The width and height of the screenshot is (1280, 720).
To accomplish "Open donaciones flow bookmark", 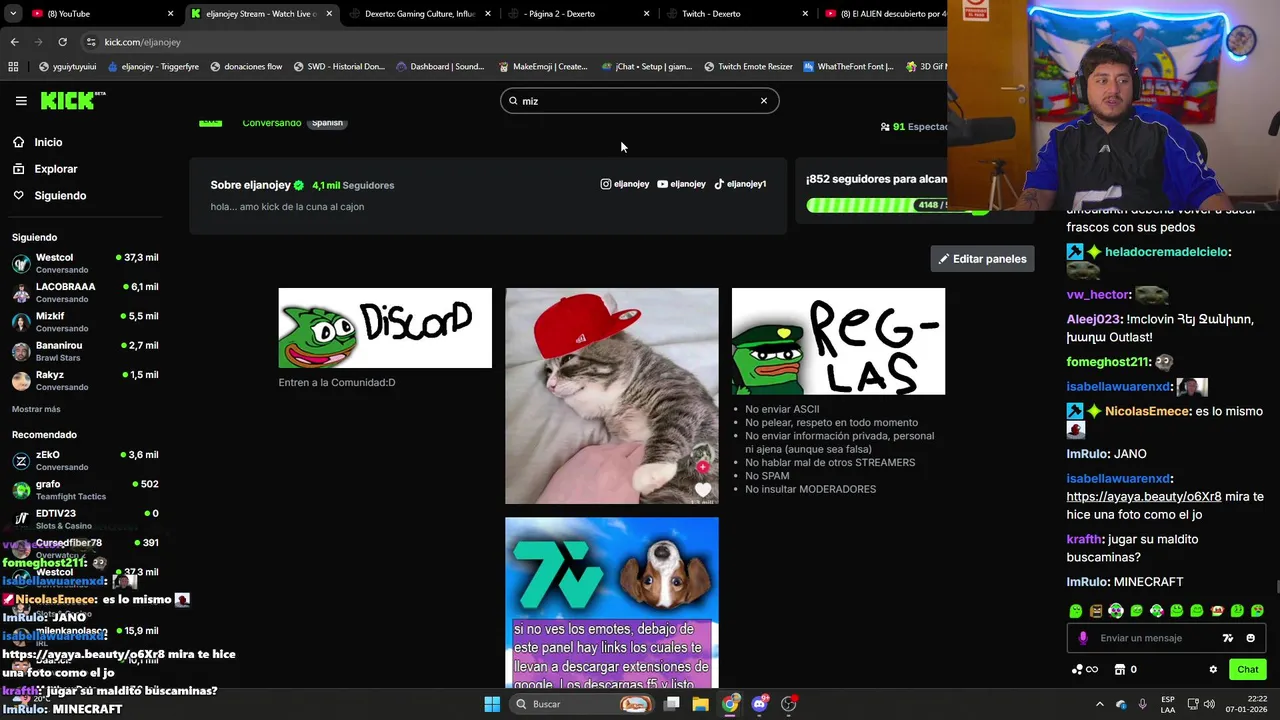I will pos(246,67).
